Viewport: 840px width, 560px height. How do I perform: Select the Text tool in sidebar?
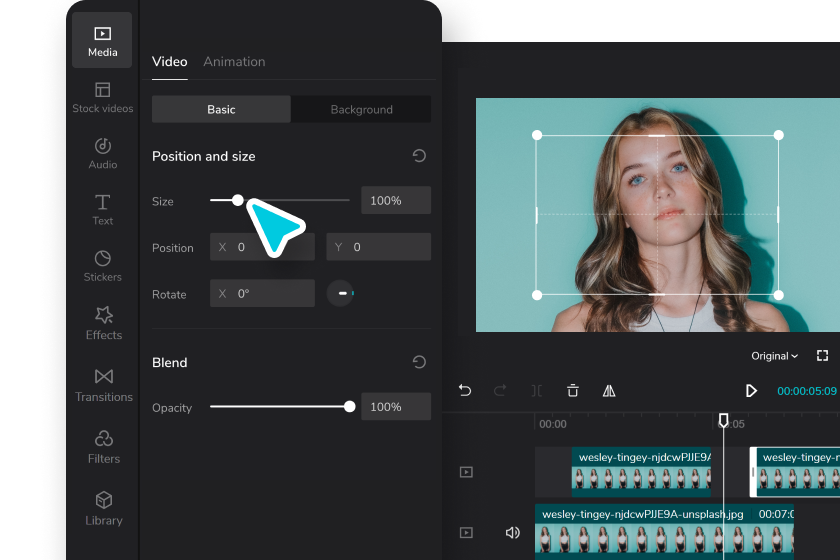pyautogui.click(x=102, y=210)
